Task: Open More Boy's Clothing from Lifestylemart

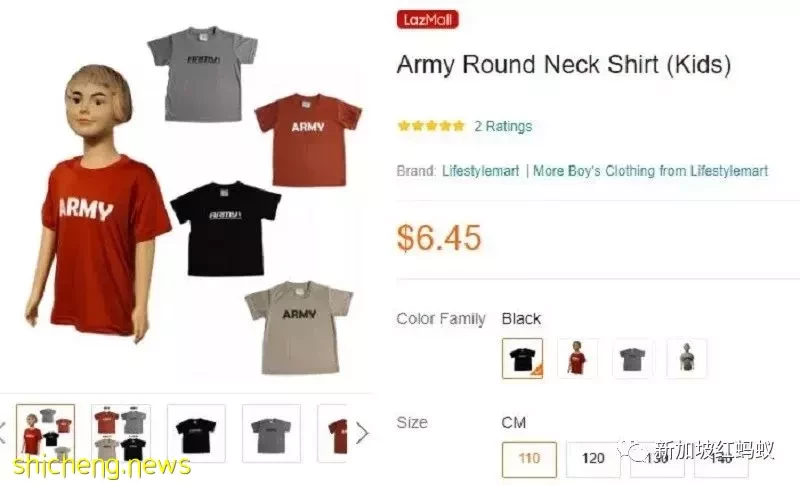Action: tap(651, 171)
